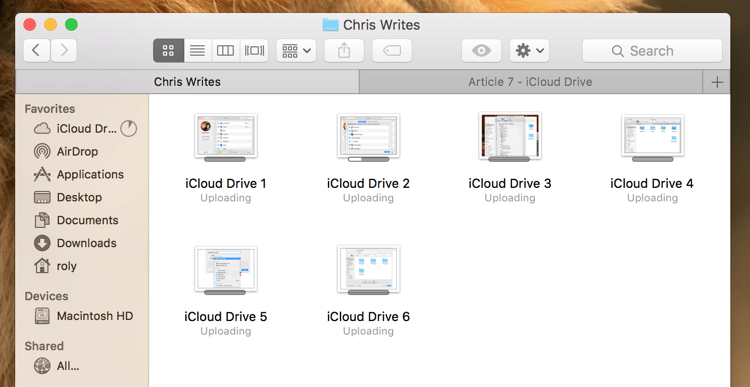Image resolution: width=750 pixels, height=387 pixels.
Task: Click the Applications A-shaped icon
Action: [x=42, y=174]
